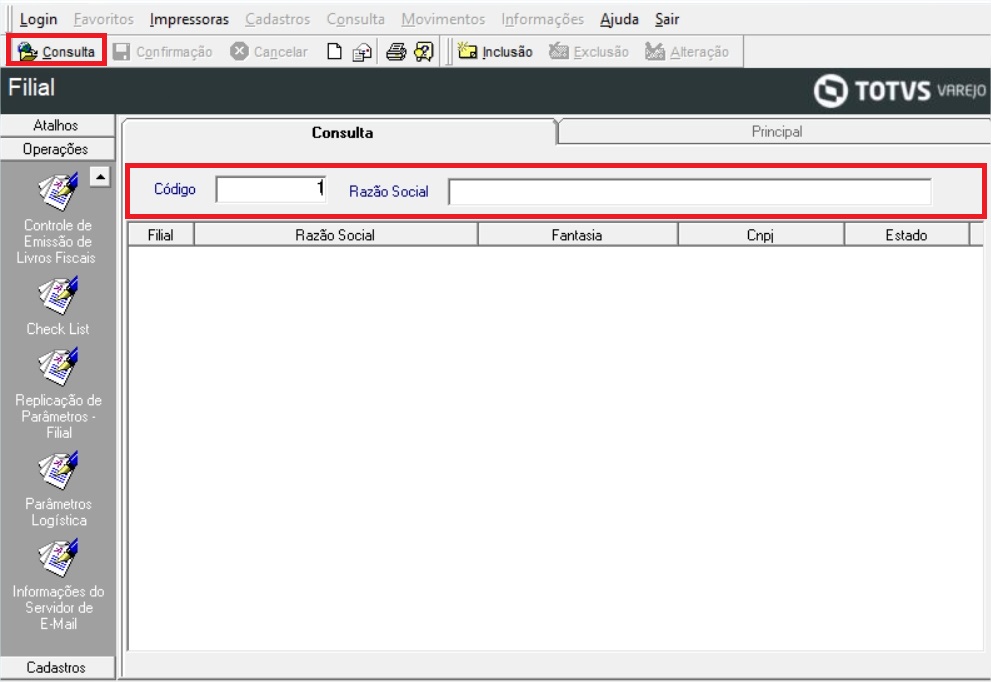Click the Operações sidebar section button
The width and height of the screenshot is (991, 682).
[57, 149]
